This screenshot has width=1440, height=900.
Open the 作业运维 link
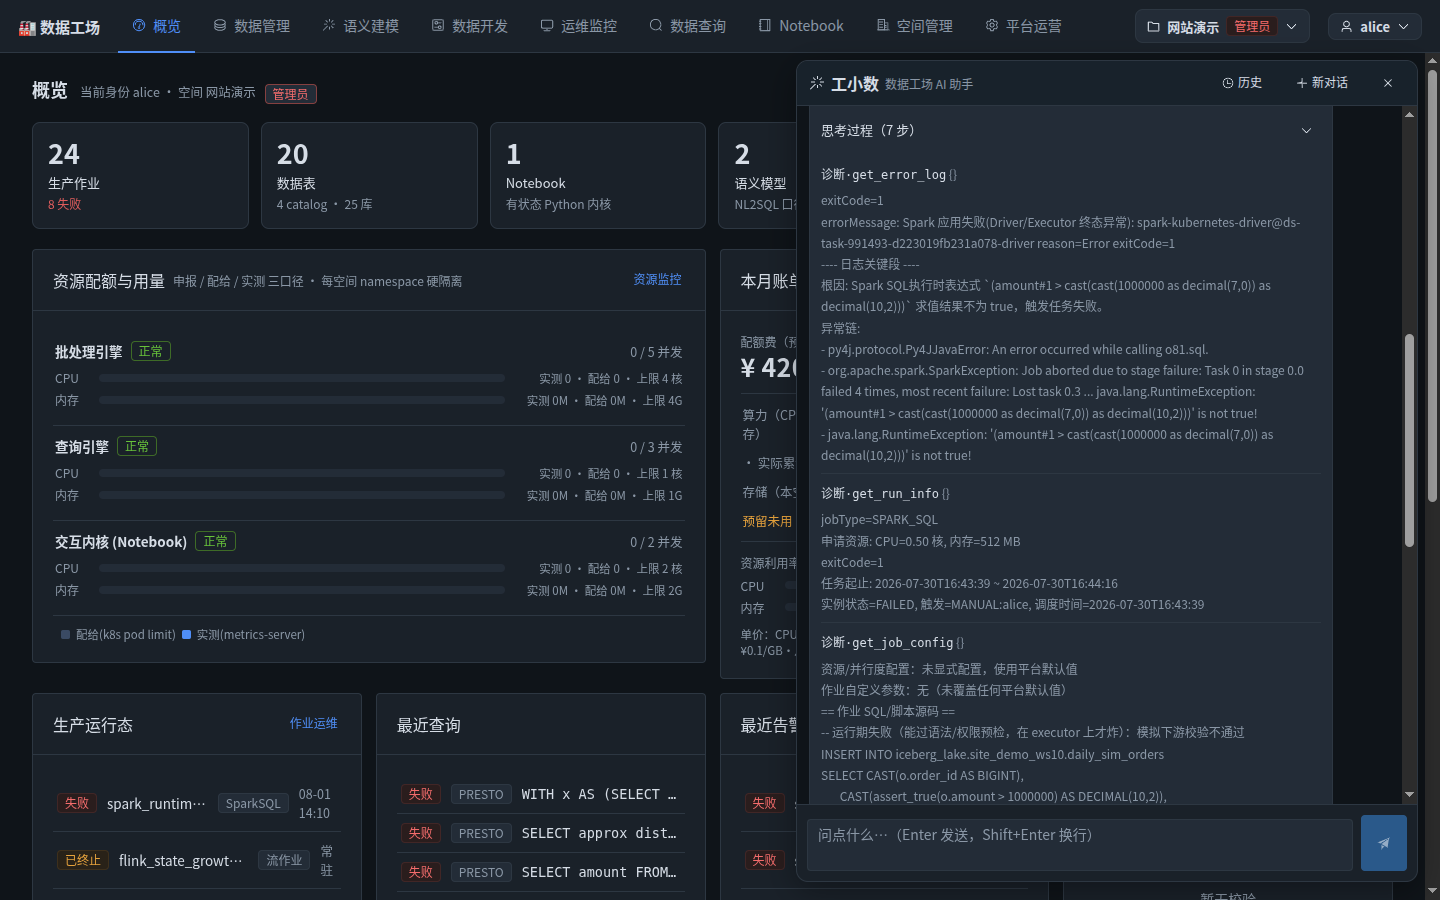[x=313, y=723]
